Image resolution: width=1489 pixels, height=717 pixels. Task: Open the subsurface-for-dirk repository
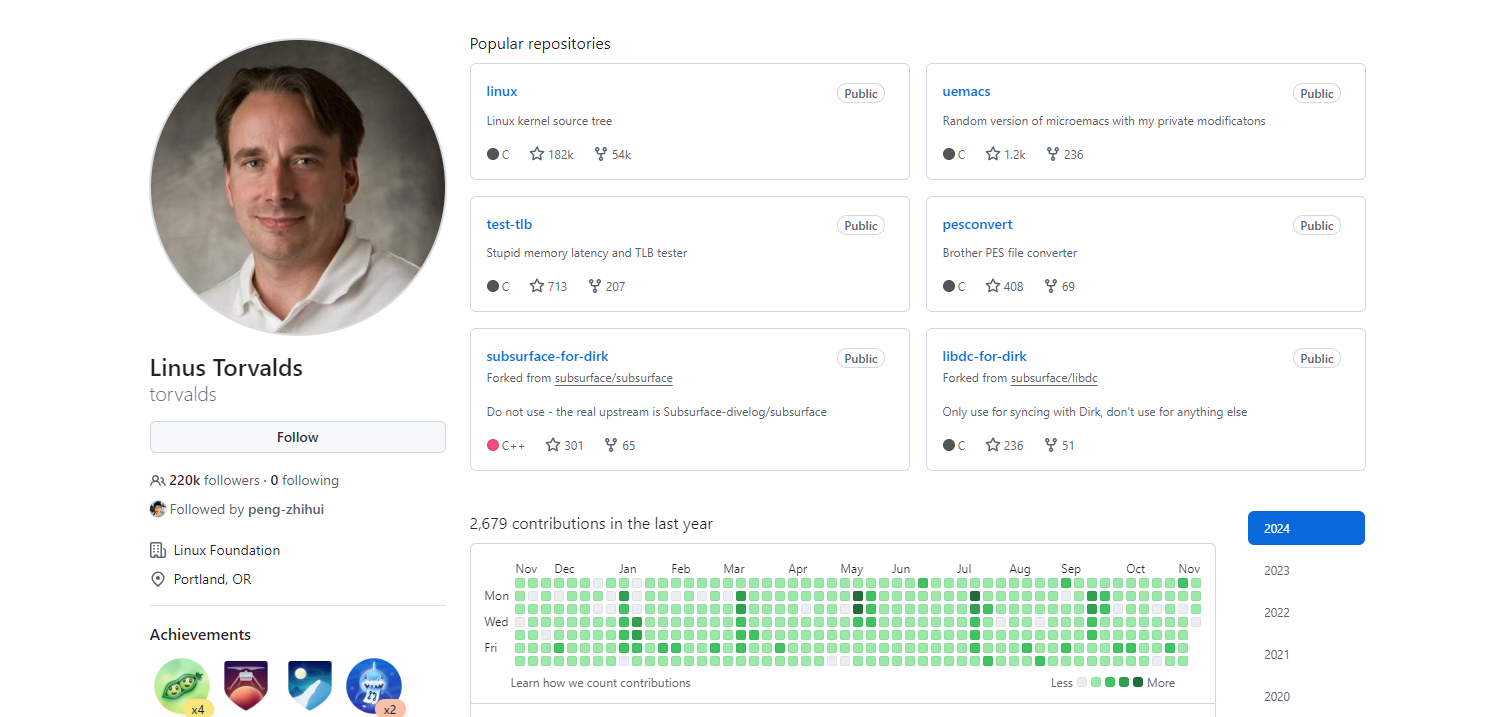[x=547, y=356]
